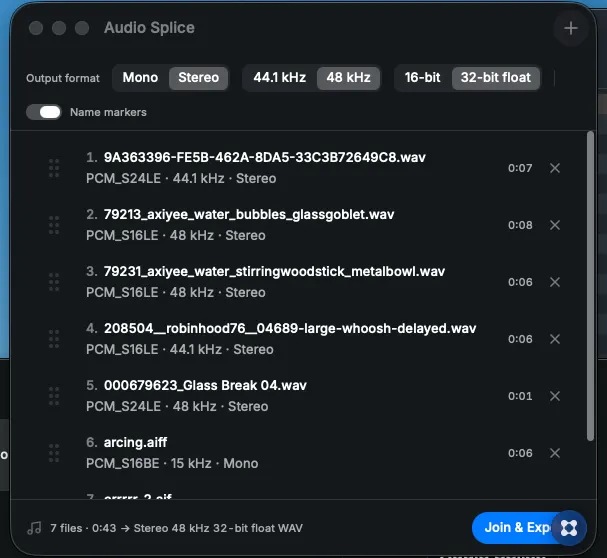Click the Output format label
607x558 pixels.
(63, 78)
